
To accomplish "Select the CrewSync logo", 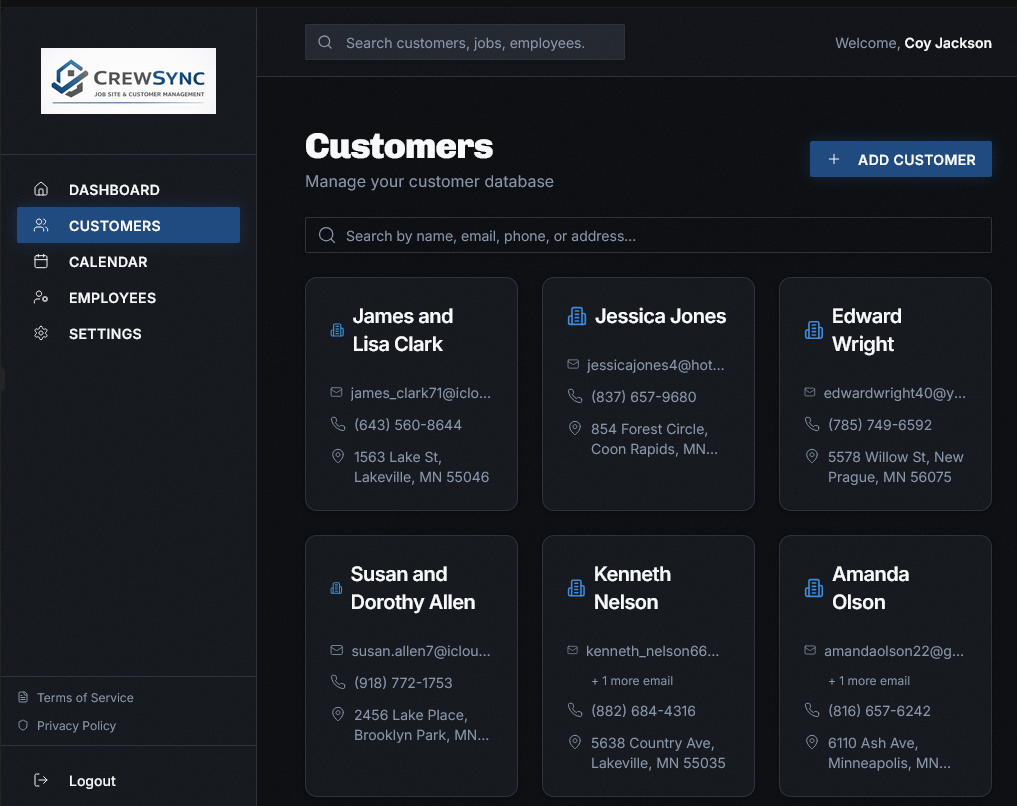I will 128,80.
